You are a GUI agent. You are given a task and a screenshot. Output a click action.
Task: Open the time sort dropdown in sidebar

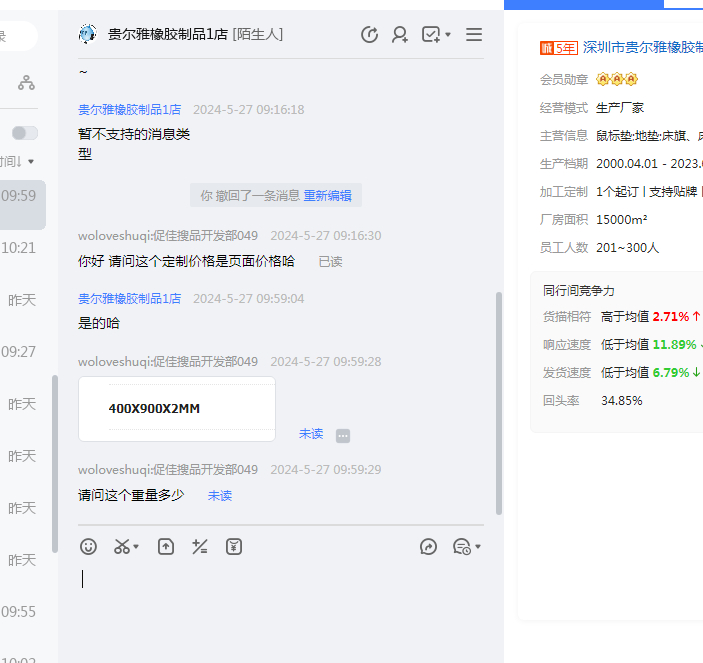pyautogui.click(x=20, y=161)
